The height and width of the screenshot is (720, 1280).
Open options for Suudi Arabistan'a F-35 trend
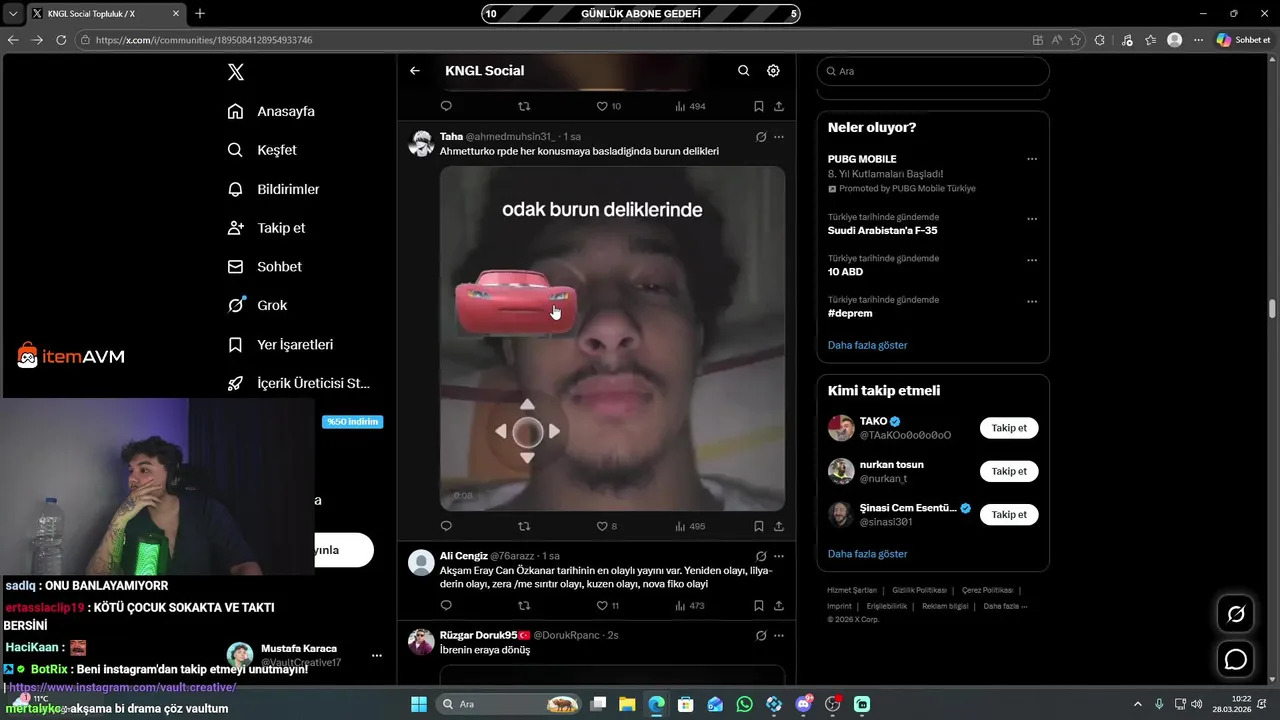click(x=1032, y=219)
